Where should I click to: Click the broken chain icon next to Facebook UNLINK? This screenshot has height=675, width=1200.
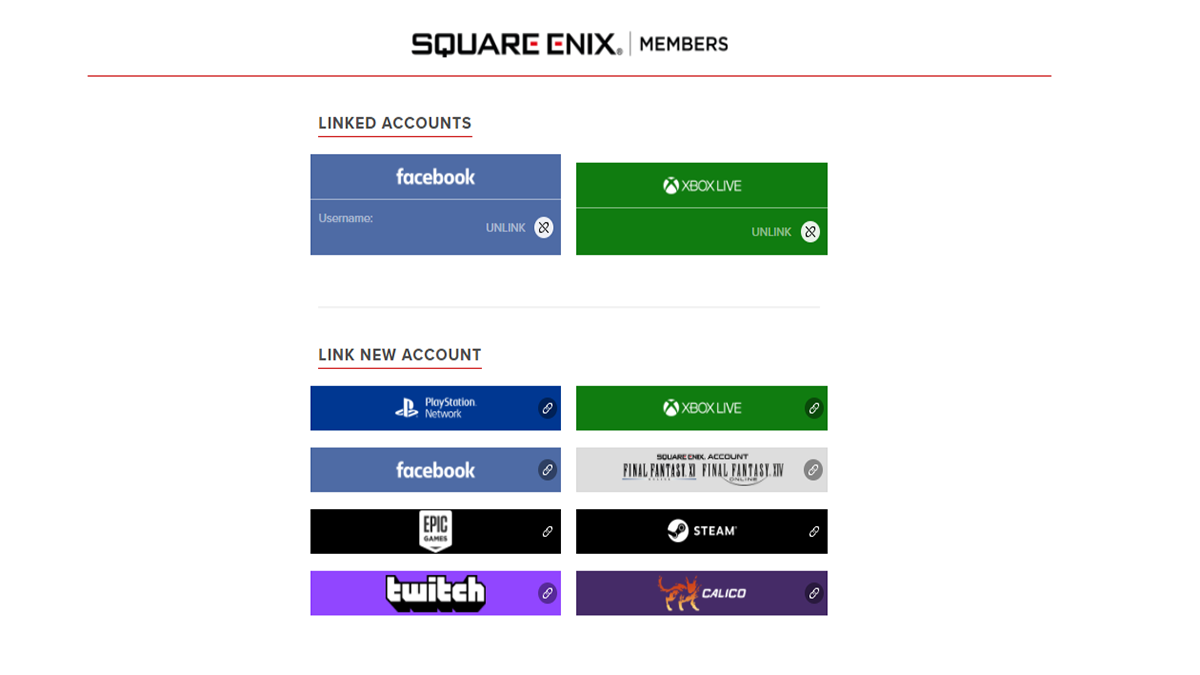pyautogui.click(x=544, y=227)
